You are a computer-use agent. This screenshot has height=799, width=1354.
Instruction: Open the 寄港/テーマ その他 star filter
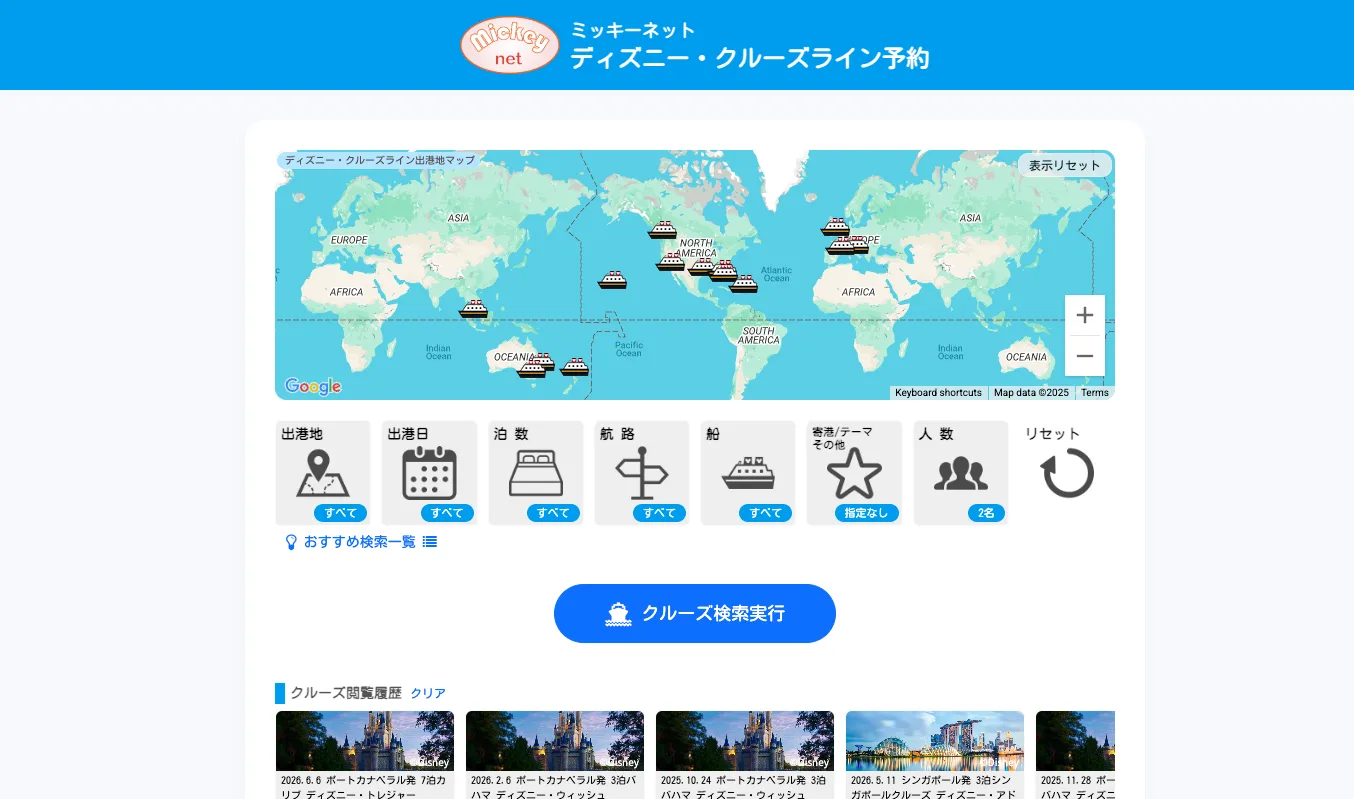pos(854,473)
